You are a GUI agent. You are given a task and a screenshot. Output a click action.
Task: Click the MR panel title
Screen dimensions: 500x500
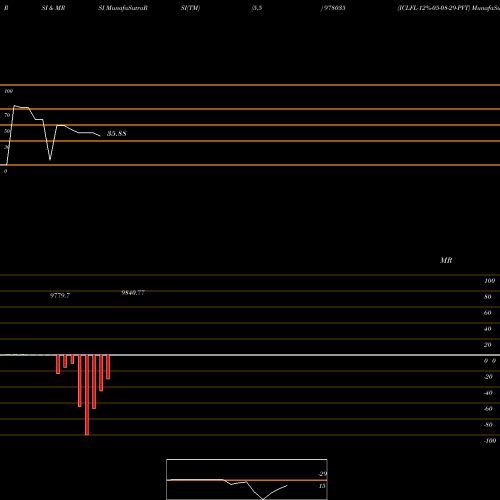click(x=446, y=260)
